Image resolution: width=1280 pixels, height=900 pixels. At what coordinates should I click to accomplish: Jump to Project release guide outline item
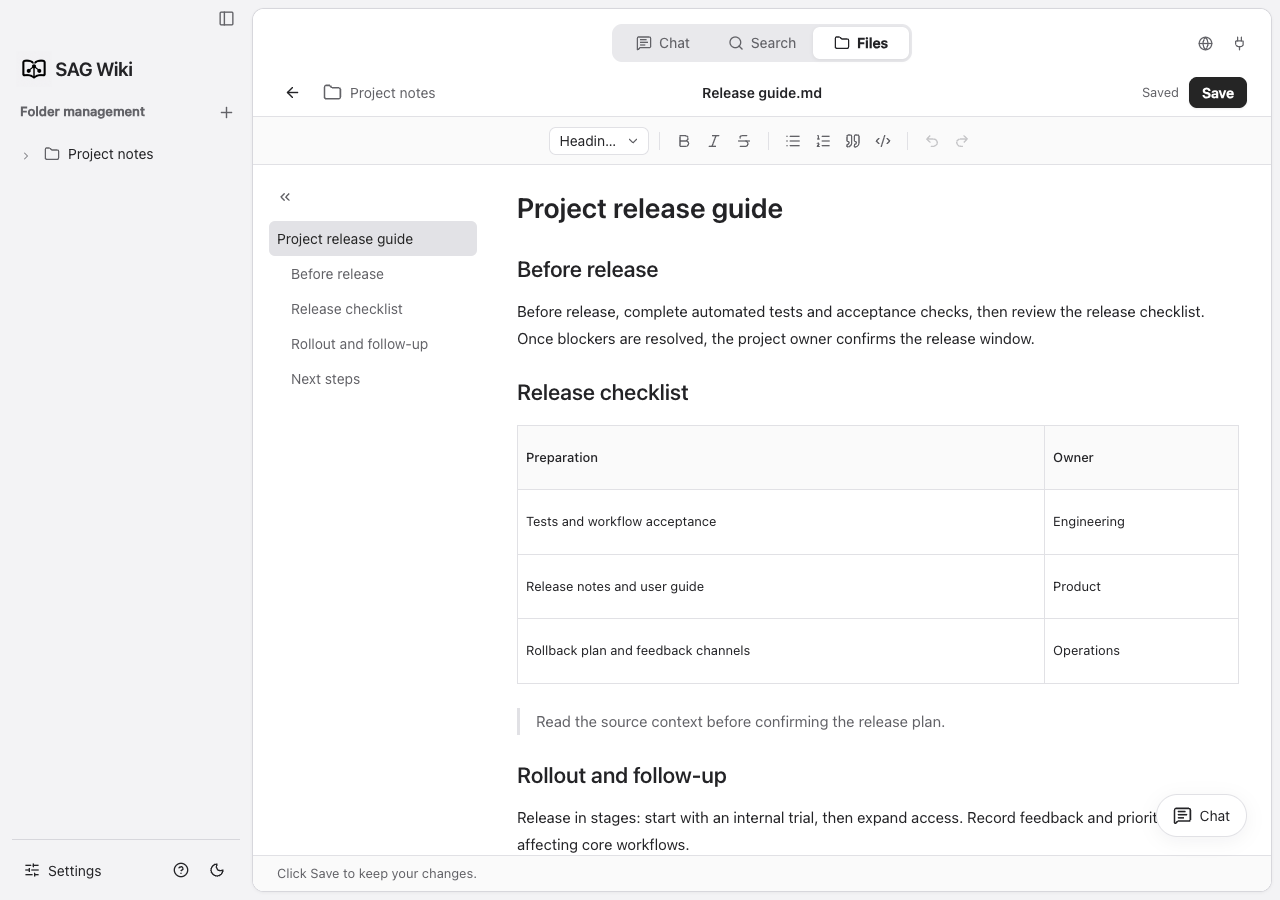coord(373,238)
